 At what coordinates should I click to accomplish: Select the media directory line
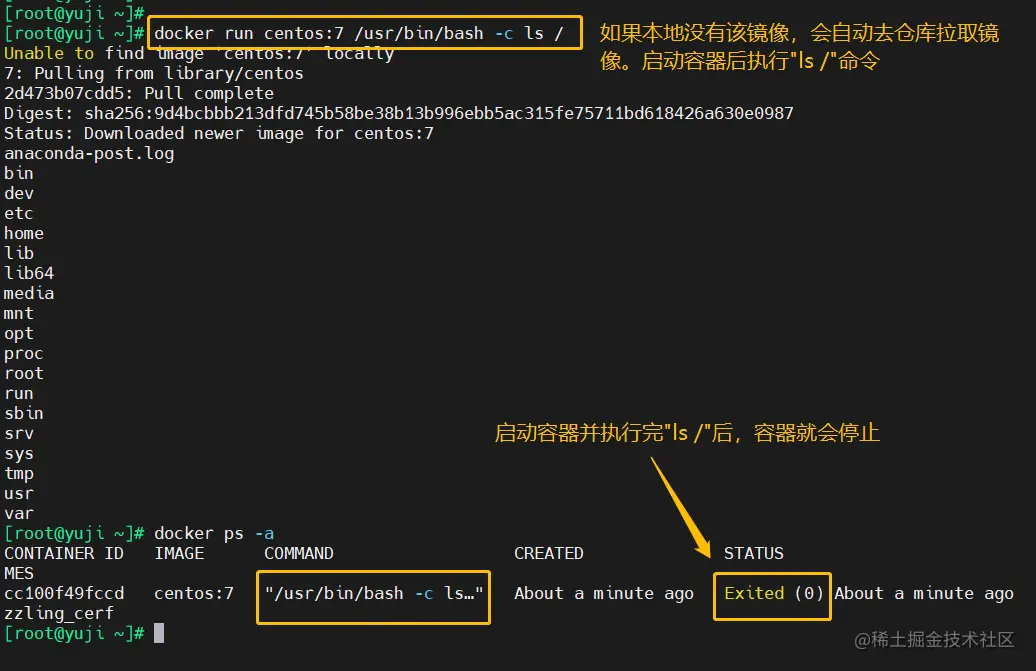[x=29, y=293]
